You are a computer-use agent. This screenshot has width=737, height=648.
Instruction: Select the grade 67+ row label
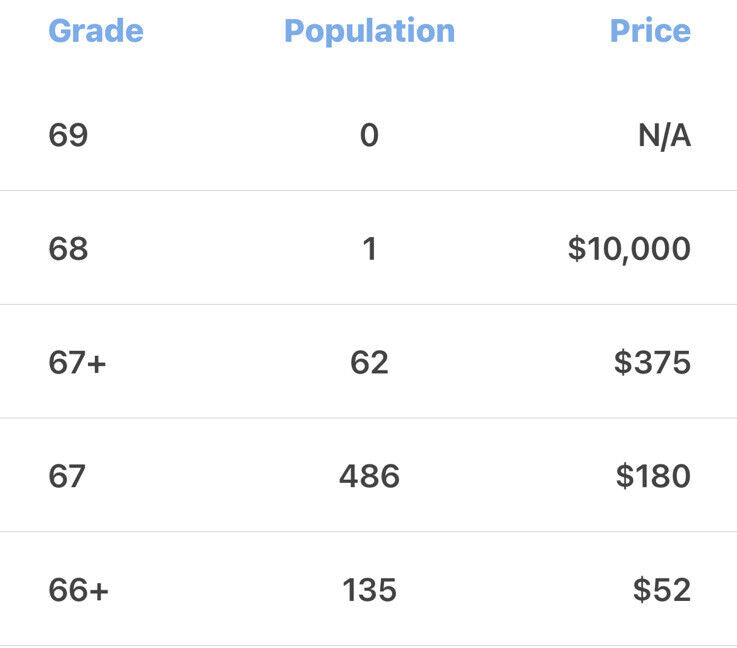[x=78, y=363]
